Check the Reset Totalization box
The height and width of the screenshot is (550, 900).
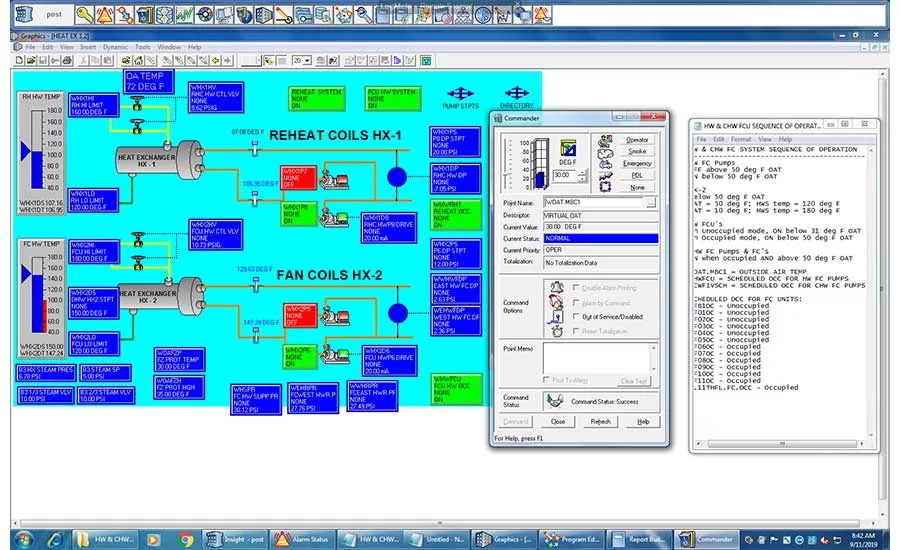click(576, 331)
